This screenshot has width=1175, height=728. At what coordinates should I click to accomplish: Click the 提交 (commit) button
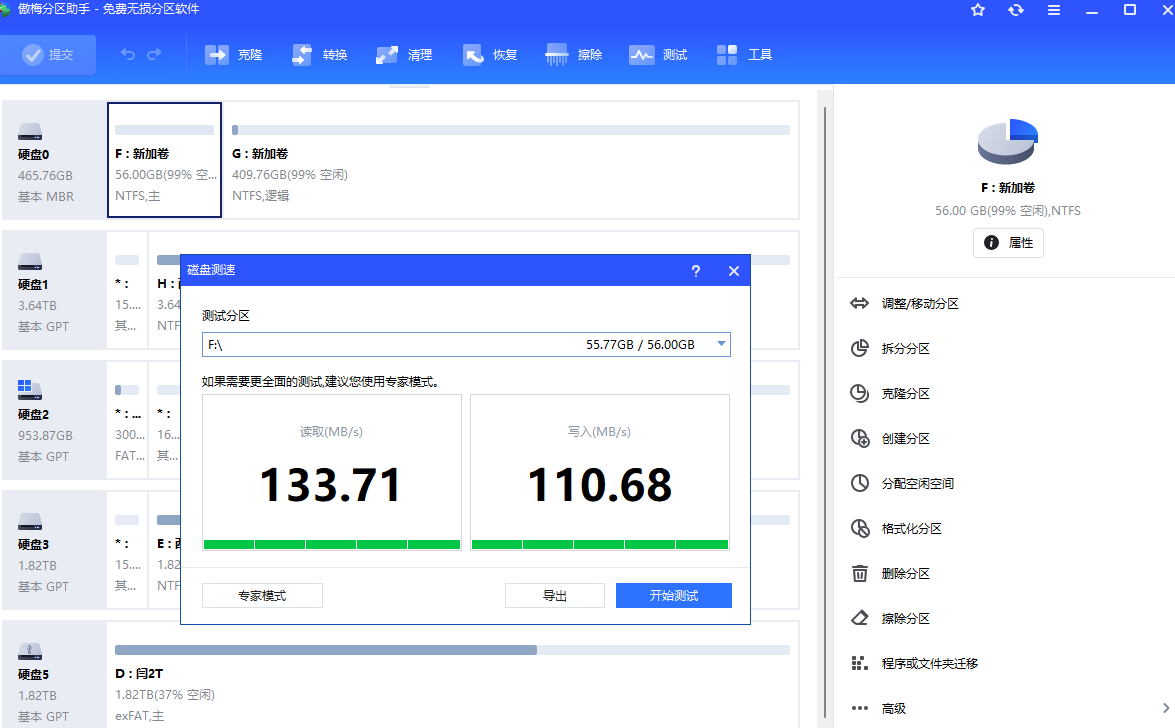point(48,55)
